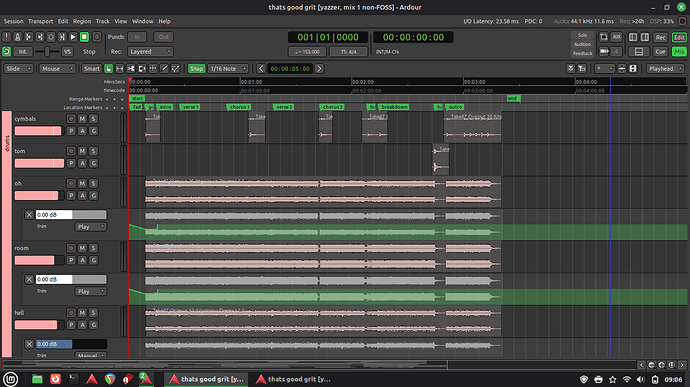Open the volume tray icon
Screen dimensions: 690x387
[641, 380]
